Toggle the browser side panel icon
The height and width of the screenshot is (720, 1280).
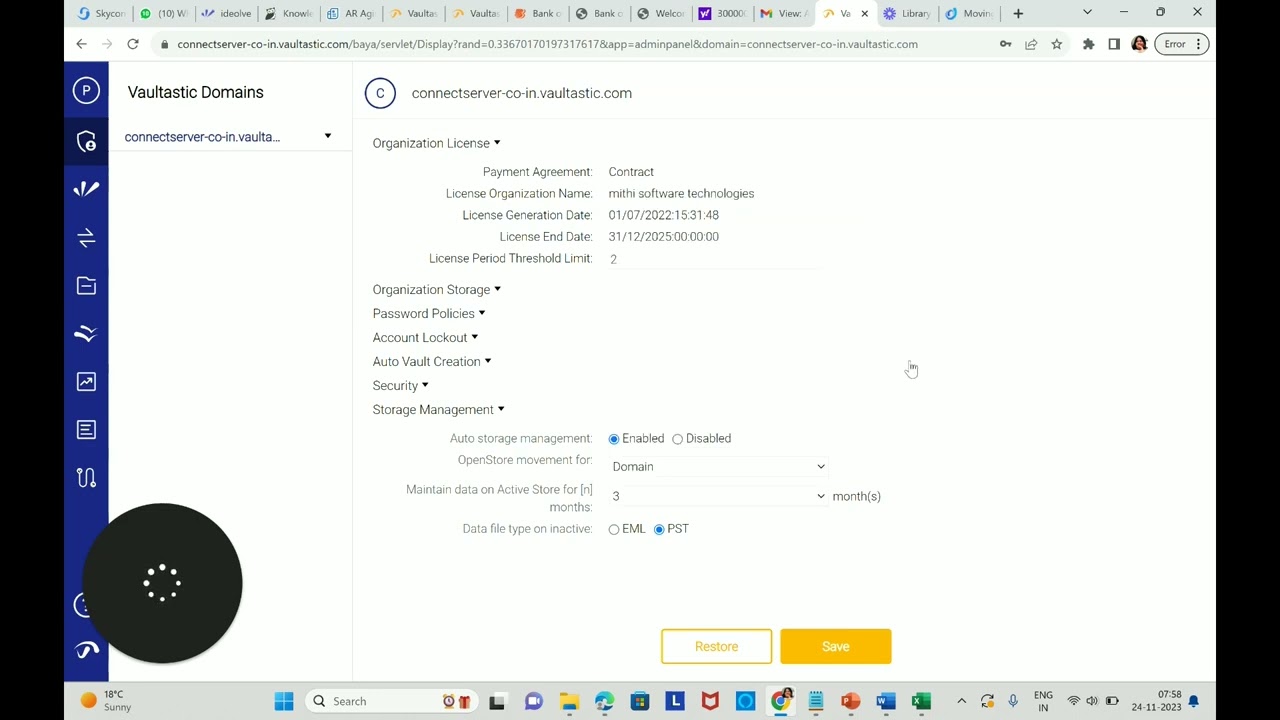[1114, 44]
